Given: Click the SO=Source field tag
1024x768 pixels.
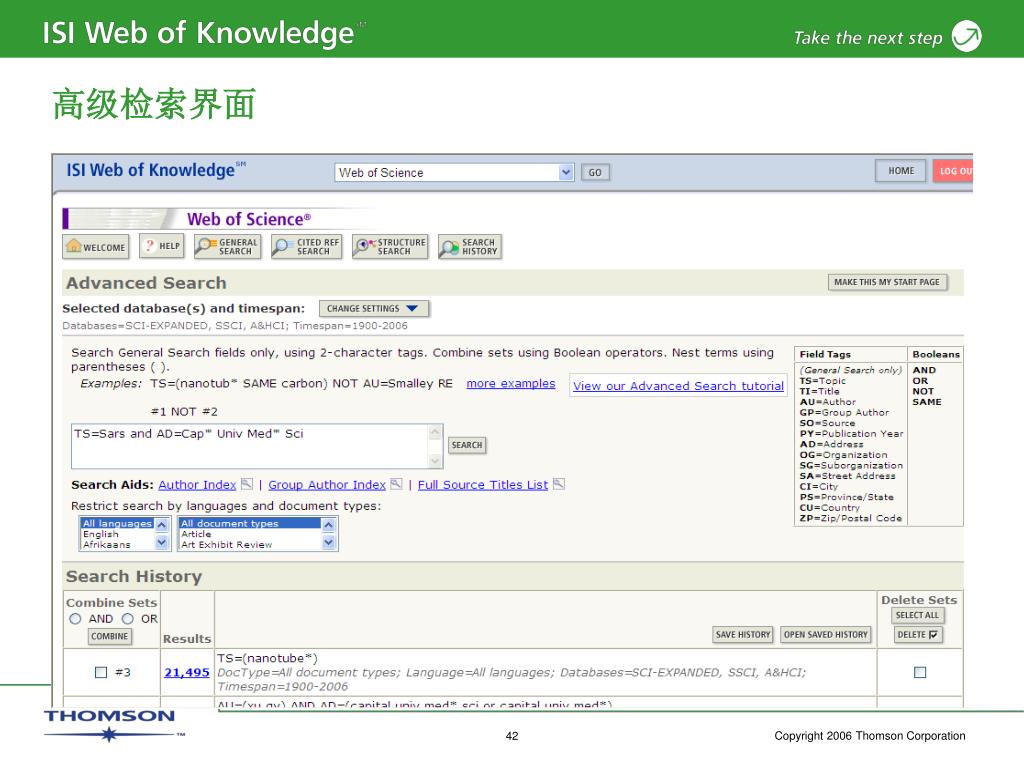Looking at the screenshot, I should pos(827,423).
